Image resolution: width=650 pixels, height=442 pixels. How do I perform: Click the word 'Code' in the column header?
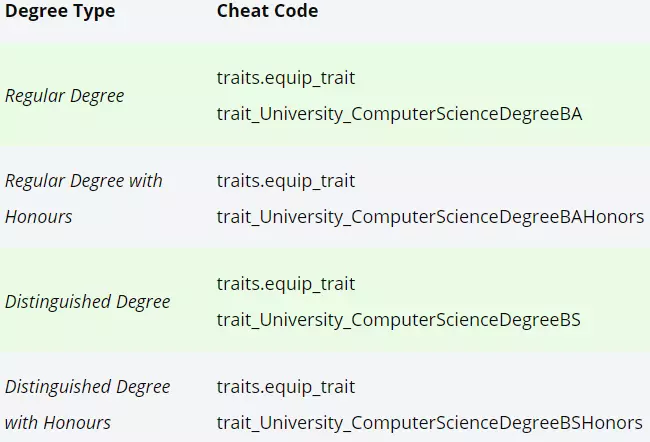(296, 12)
